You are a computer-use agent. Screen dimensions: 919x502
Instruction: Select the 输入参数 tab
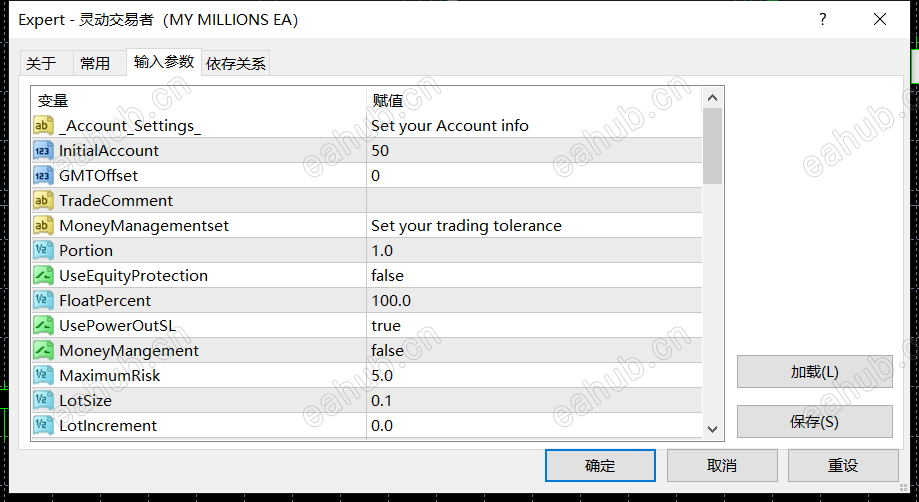(164, 62)
